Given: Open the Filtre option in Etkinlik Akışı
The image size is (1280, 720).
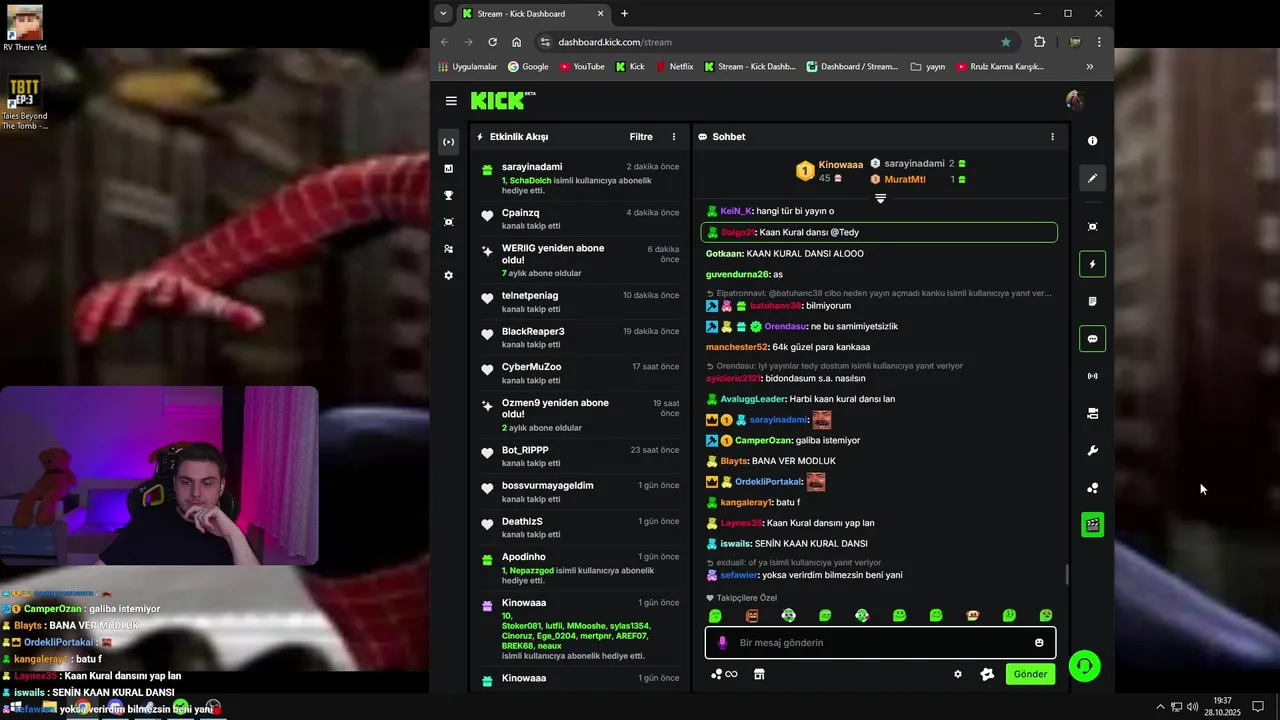Looking at the screenshot, I should [641, 137].
